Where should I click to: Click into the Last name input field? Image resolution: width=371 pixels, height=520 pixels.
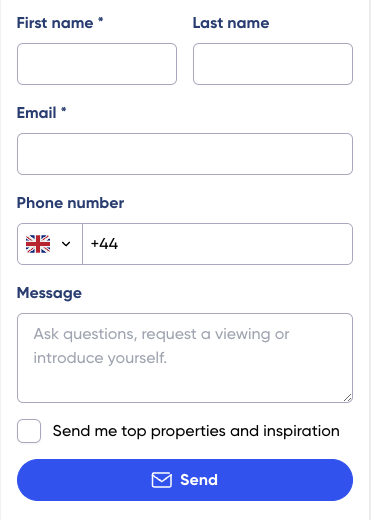[273, 64]
